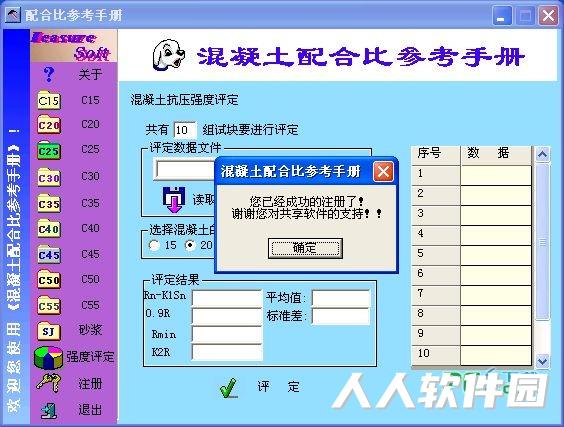The image size is (564, 427).
Task: Open the C40 folder icon
Action: 49,228
